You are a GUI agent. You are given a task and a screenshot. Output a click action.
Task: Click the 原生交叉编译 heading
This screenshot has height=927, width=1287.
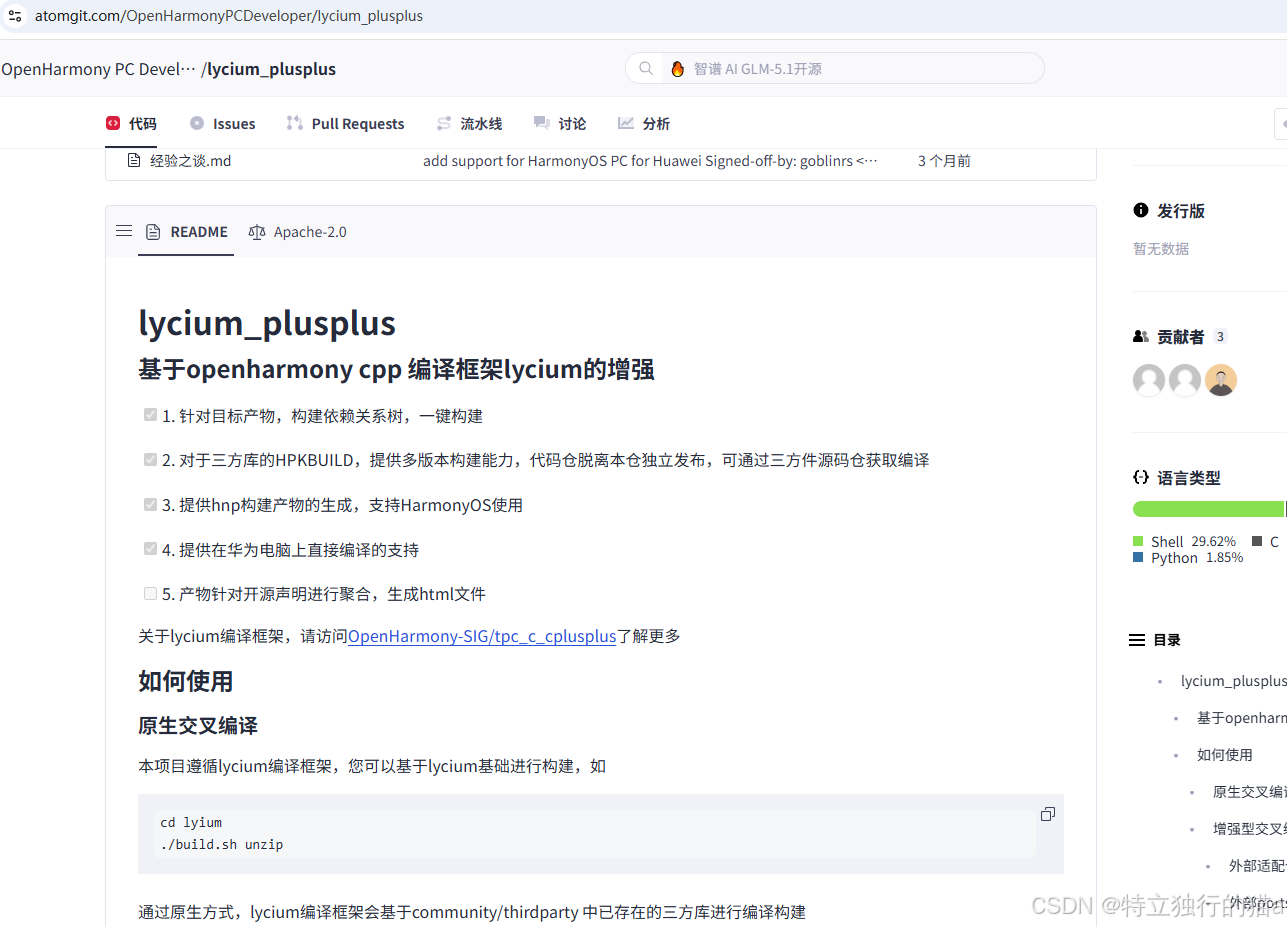point(198,725)
